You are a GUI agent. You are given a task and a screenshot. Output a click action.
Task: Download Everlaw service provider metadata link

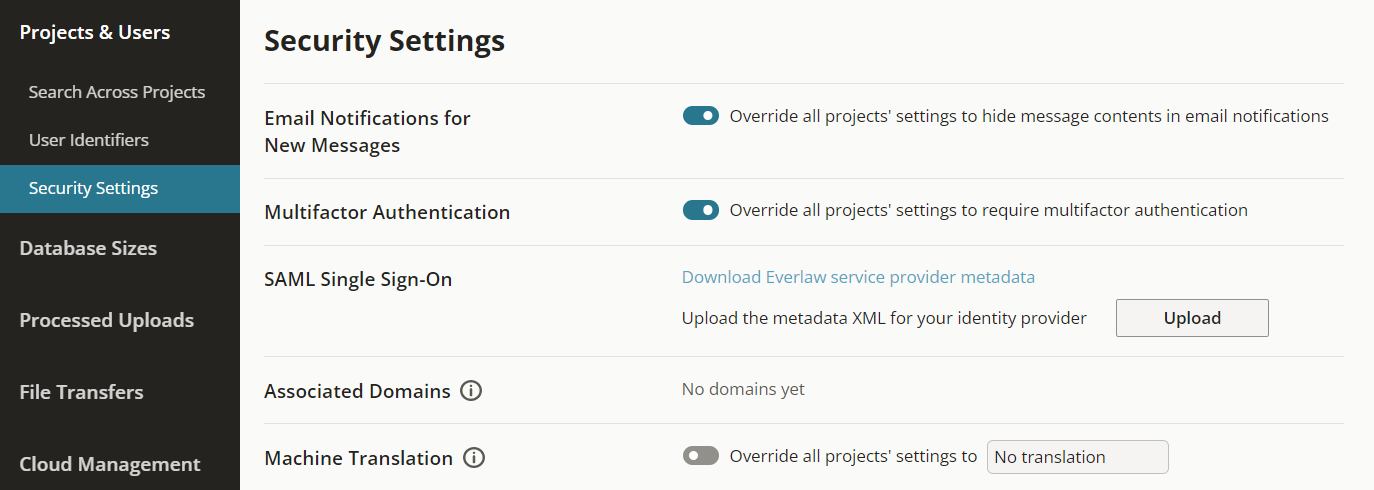[858, 277]
